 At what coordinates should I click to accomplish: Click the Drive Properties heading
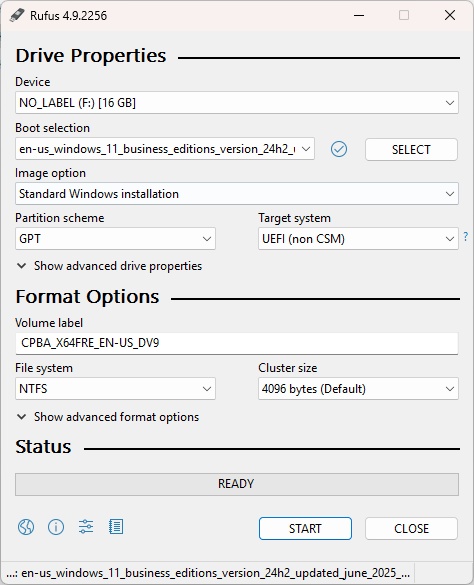(91, 56)
